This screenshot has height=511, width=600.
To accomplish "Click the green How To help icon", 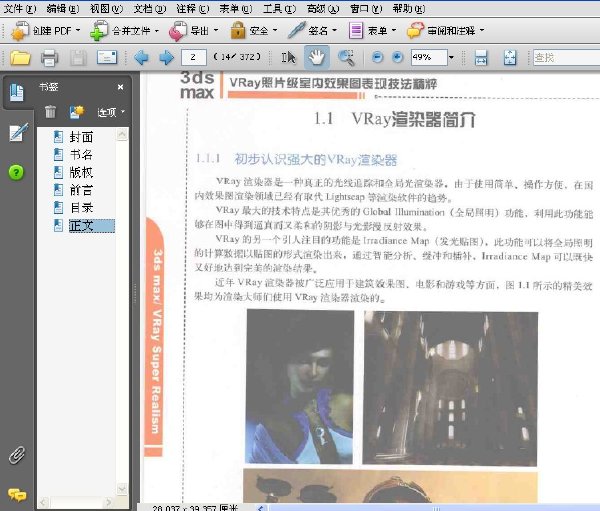I will pyautogui.click(x=16, y=173).
